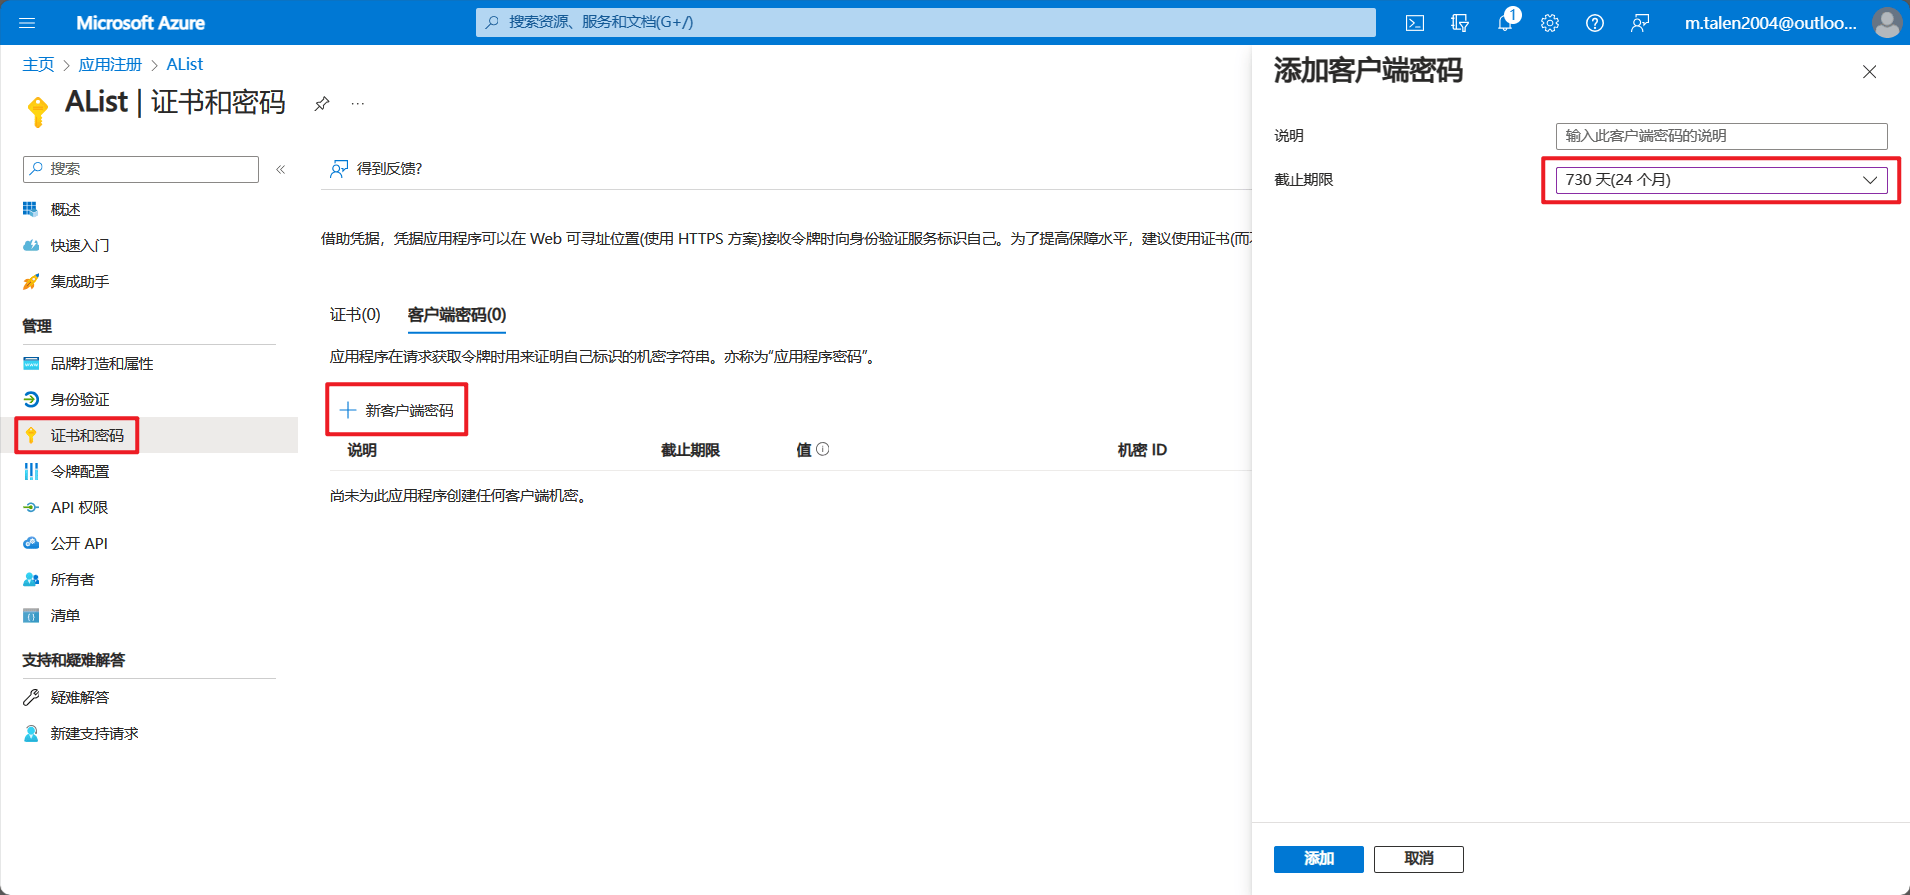Open Cloud Shell from the top bar

click(1414, 23)
